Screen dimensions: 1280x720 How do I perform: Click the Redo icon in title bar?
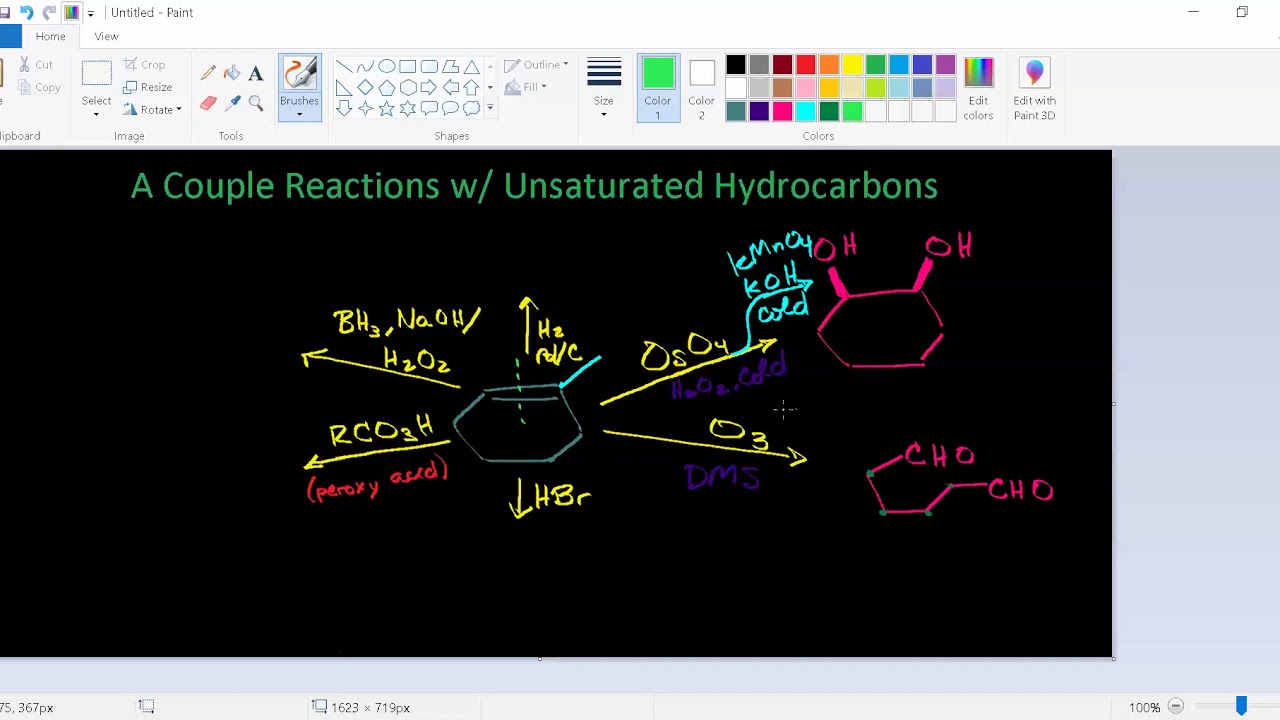pos(48,12)
